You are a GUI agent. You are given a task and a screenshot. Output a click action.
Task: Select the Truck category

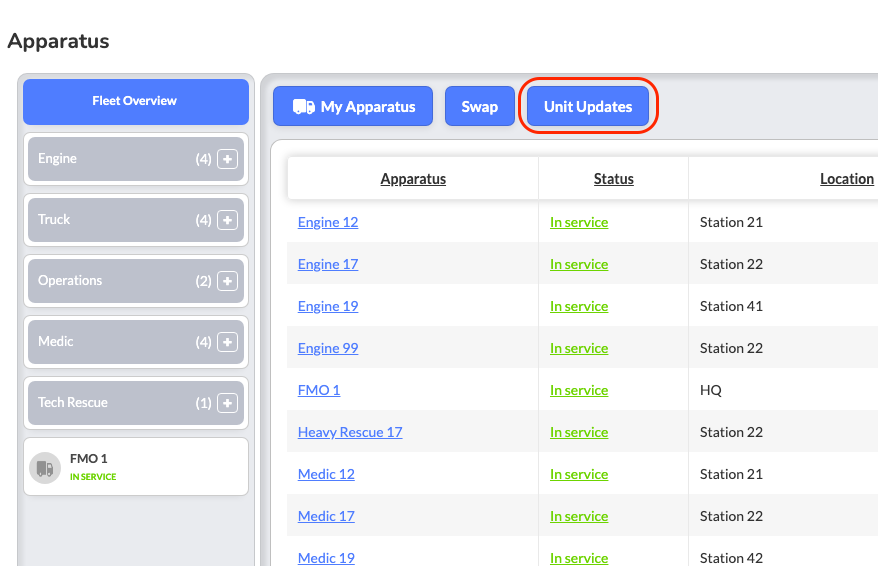136,220
